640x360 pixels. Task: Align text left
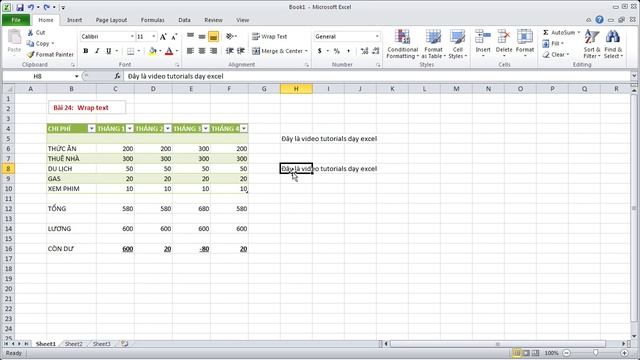pyautogui.click(x=191, y=51)
